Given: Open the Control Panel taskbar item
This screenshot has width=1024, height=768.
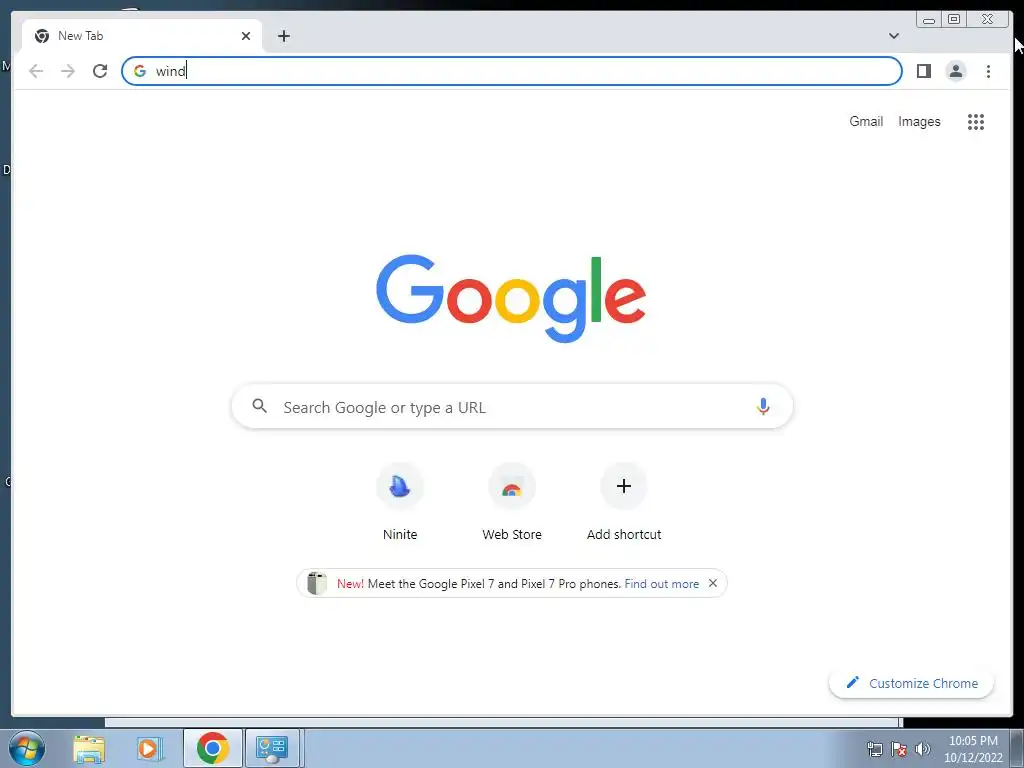Looking at the screenshot, I should point(272,748).
